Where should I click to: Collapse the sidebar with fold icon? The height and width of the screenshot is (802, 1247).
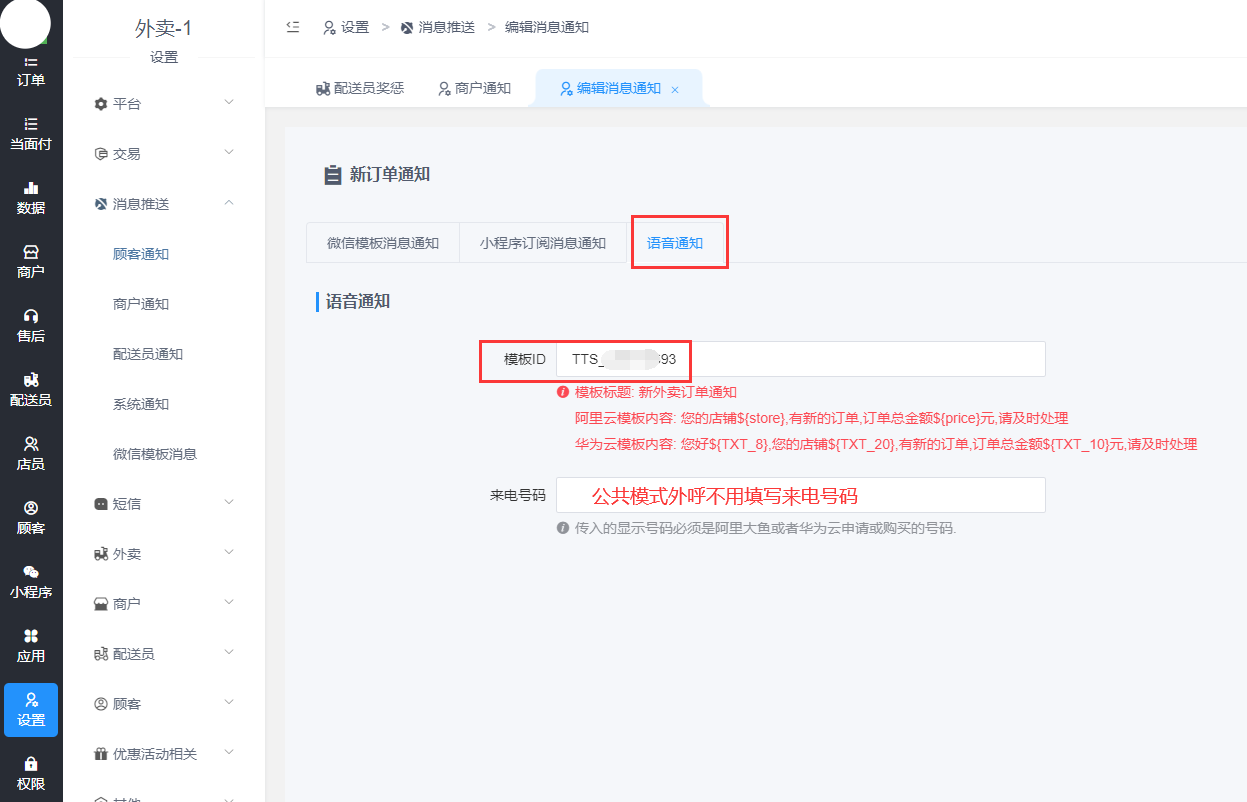(293, 27)
